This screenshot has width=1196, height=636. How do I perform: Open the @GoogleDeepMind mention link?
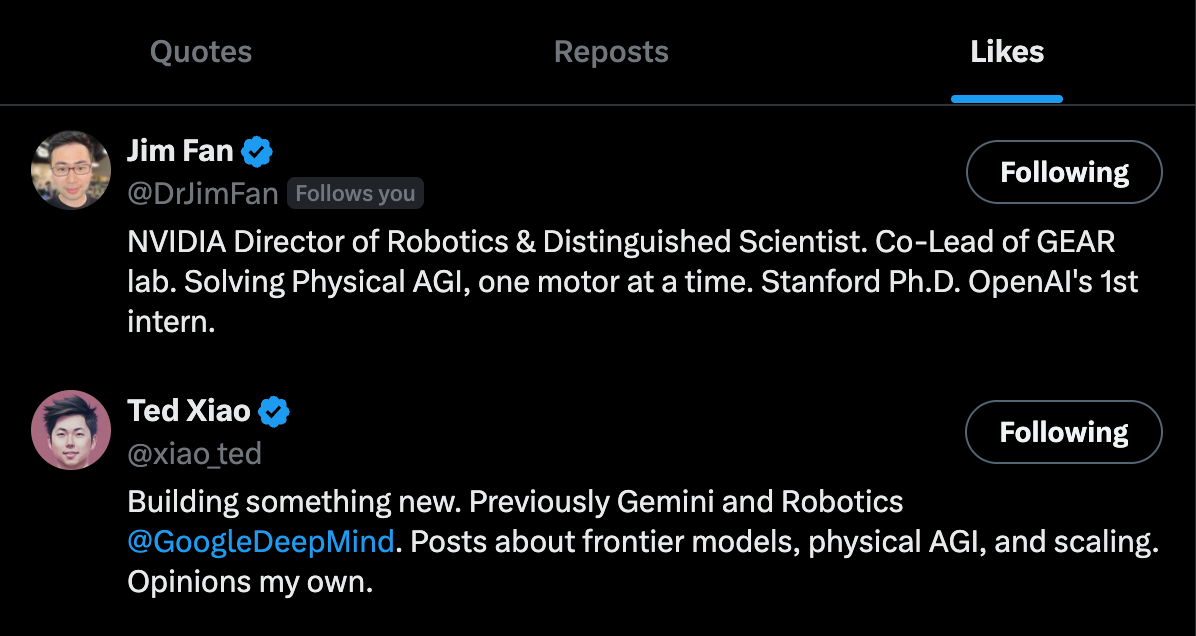(261, 542)
